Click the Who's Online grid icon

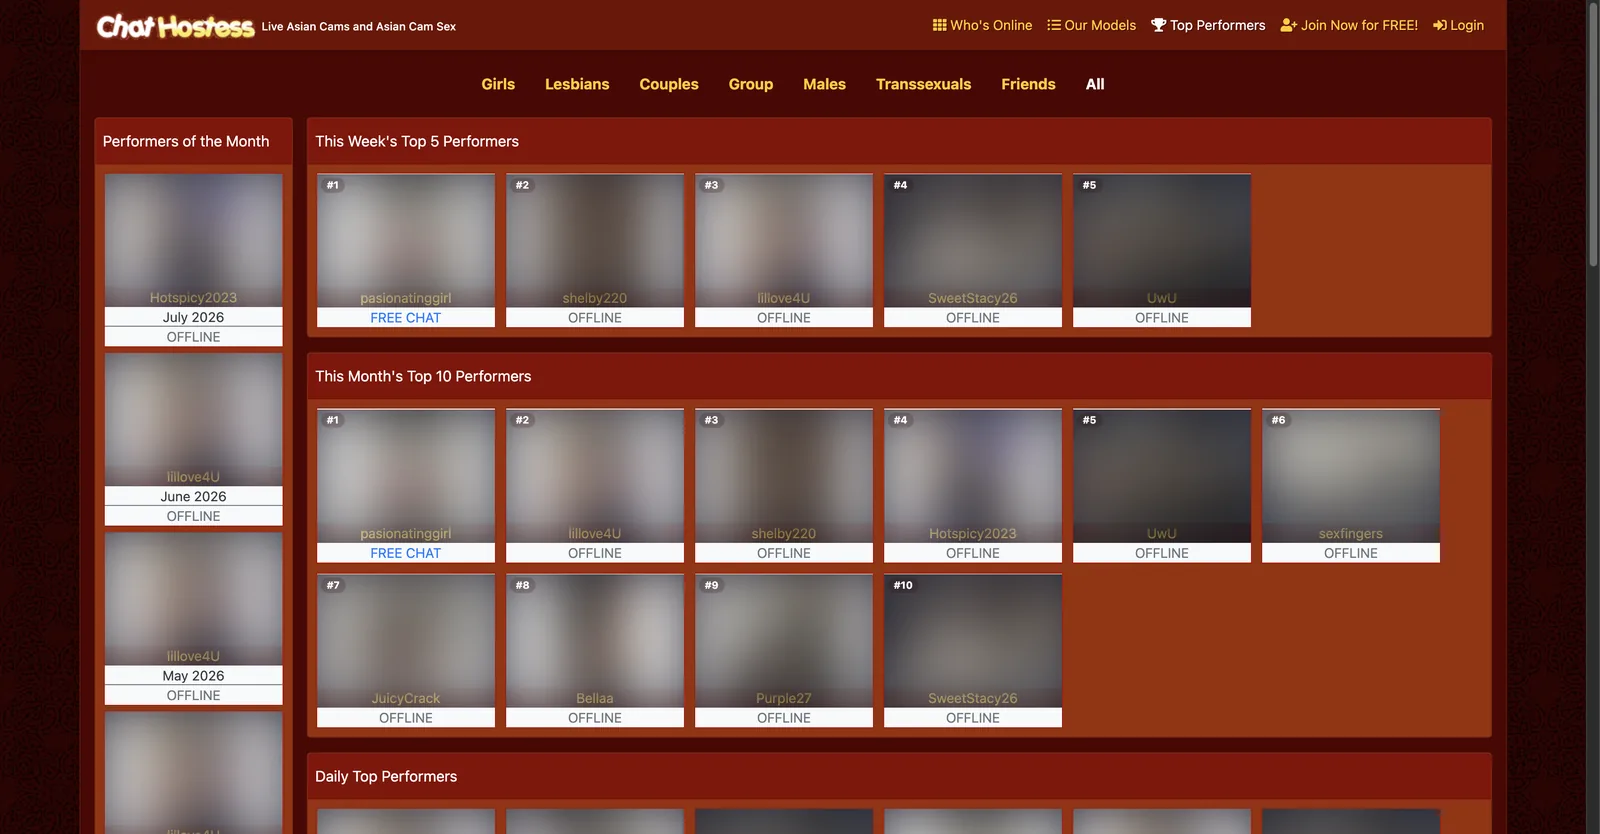tap(939, 25)
